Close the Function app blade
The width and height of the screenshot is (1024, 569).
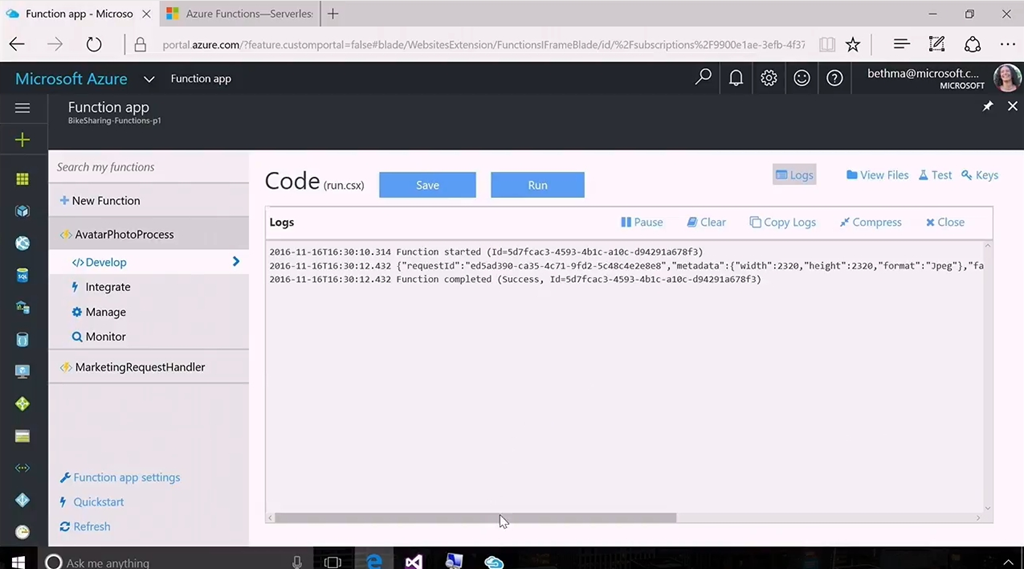(1012, 106)
